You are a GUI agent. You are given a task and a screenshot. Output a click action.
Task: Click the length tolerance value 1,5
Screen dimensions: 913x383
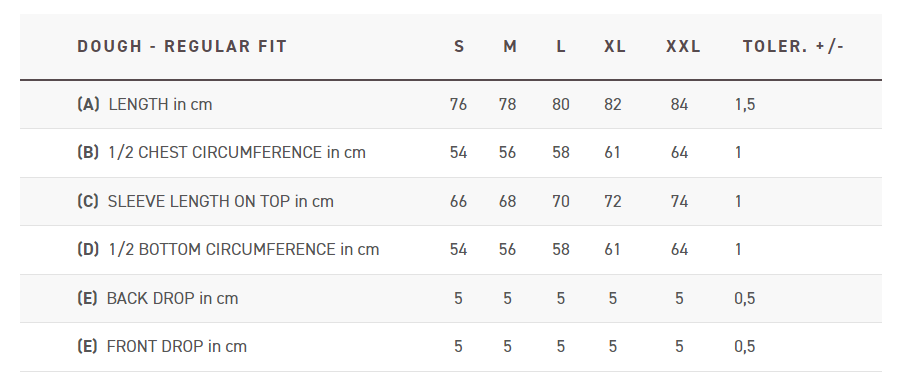tap(745, 105)
